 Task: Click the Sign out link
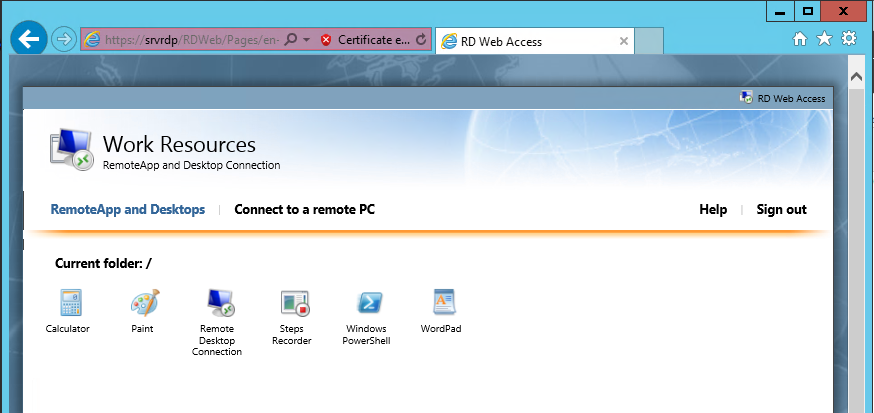[781, 210]
